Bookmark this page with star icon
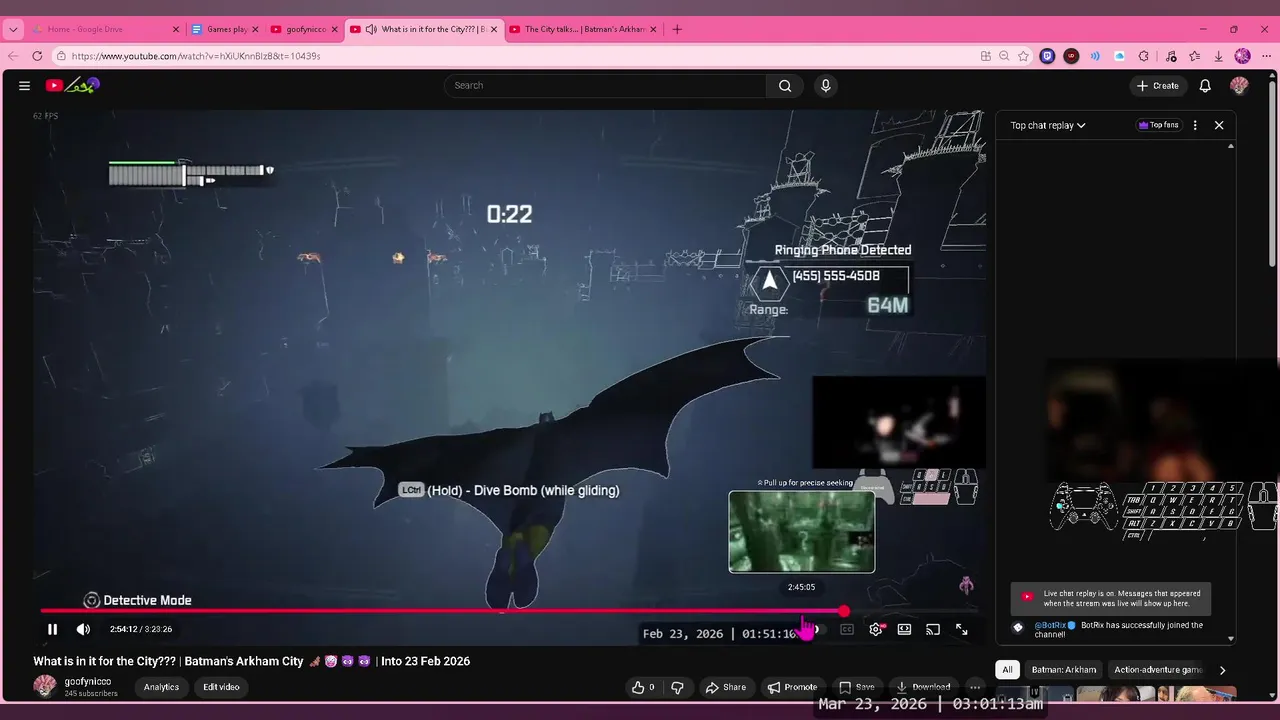 pos(1023,56)
